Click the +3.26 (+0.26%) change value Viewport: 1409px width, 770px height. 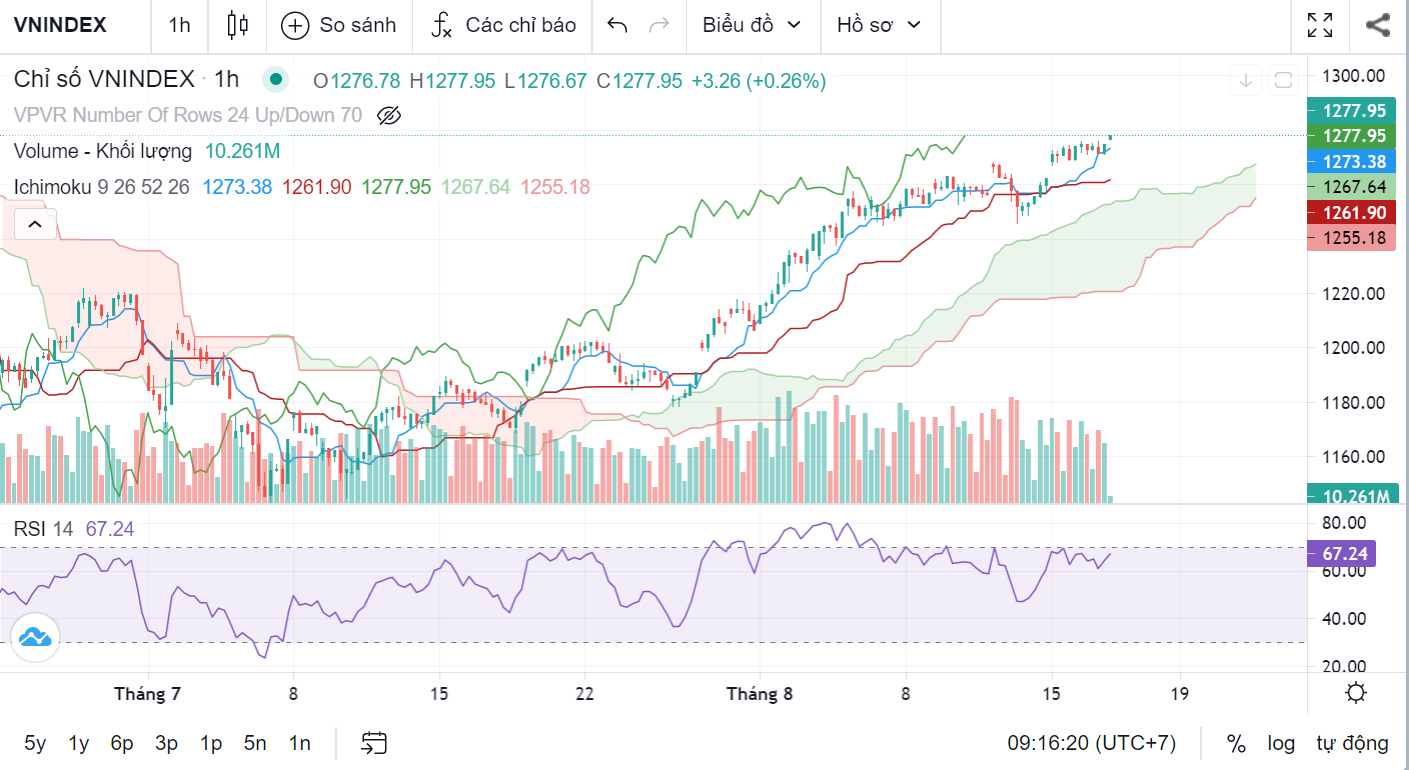[x=759, y=80]
